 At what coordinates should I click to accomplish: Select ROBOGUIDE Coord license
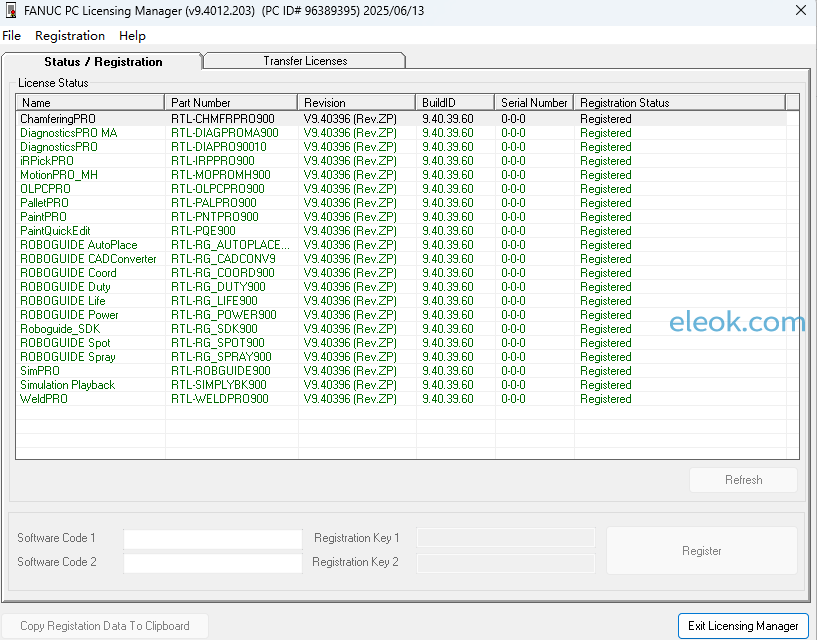[x=401, y=273]
